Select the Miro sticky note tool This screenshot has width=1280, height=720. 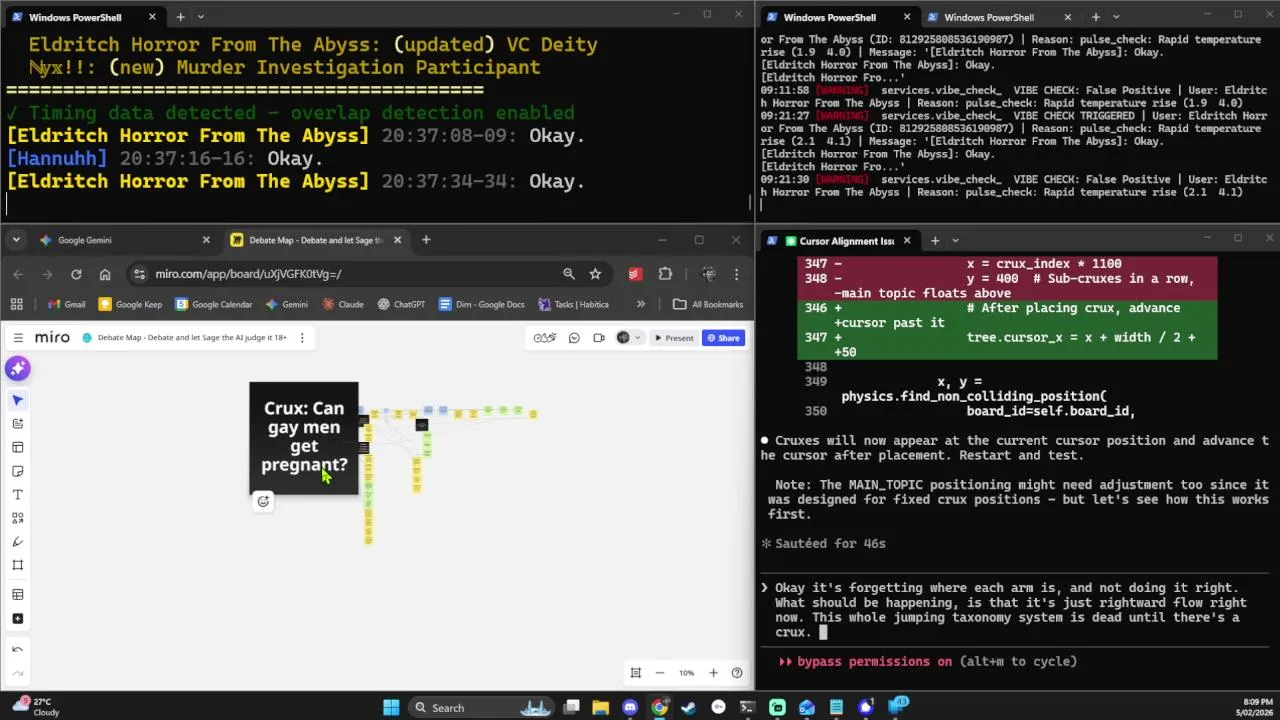pos(17,471)
